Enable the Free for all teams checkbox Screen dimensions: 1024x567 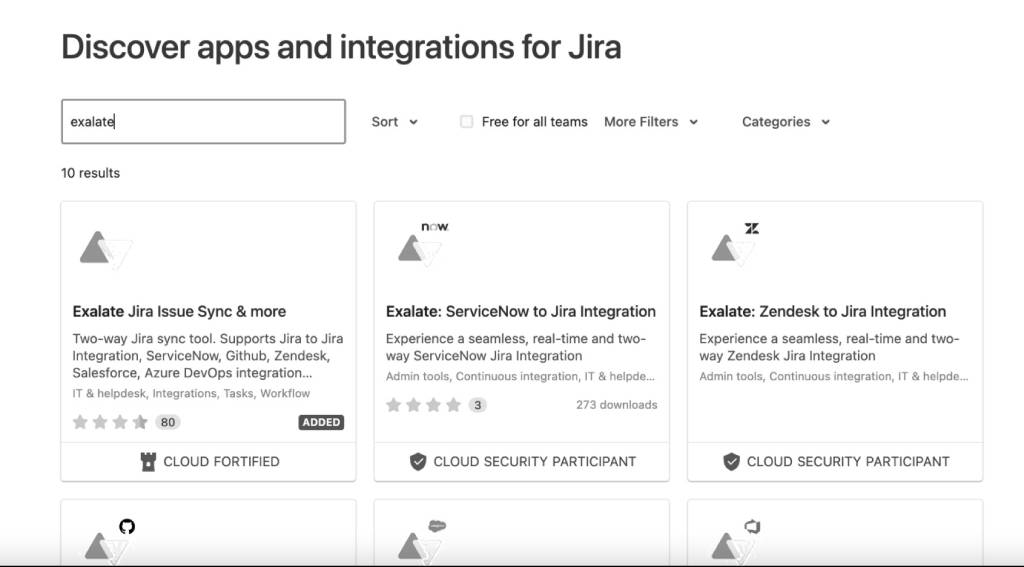pyautogui.click(x=466, y=122)
